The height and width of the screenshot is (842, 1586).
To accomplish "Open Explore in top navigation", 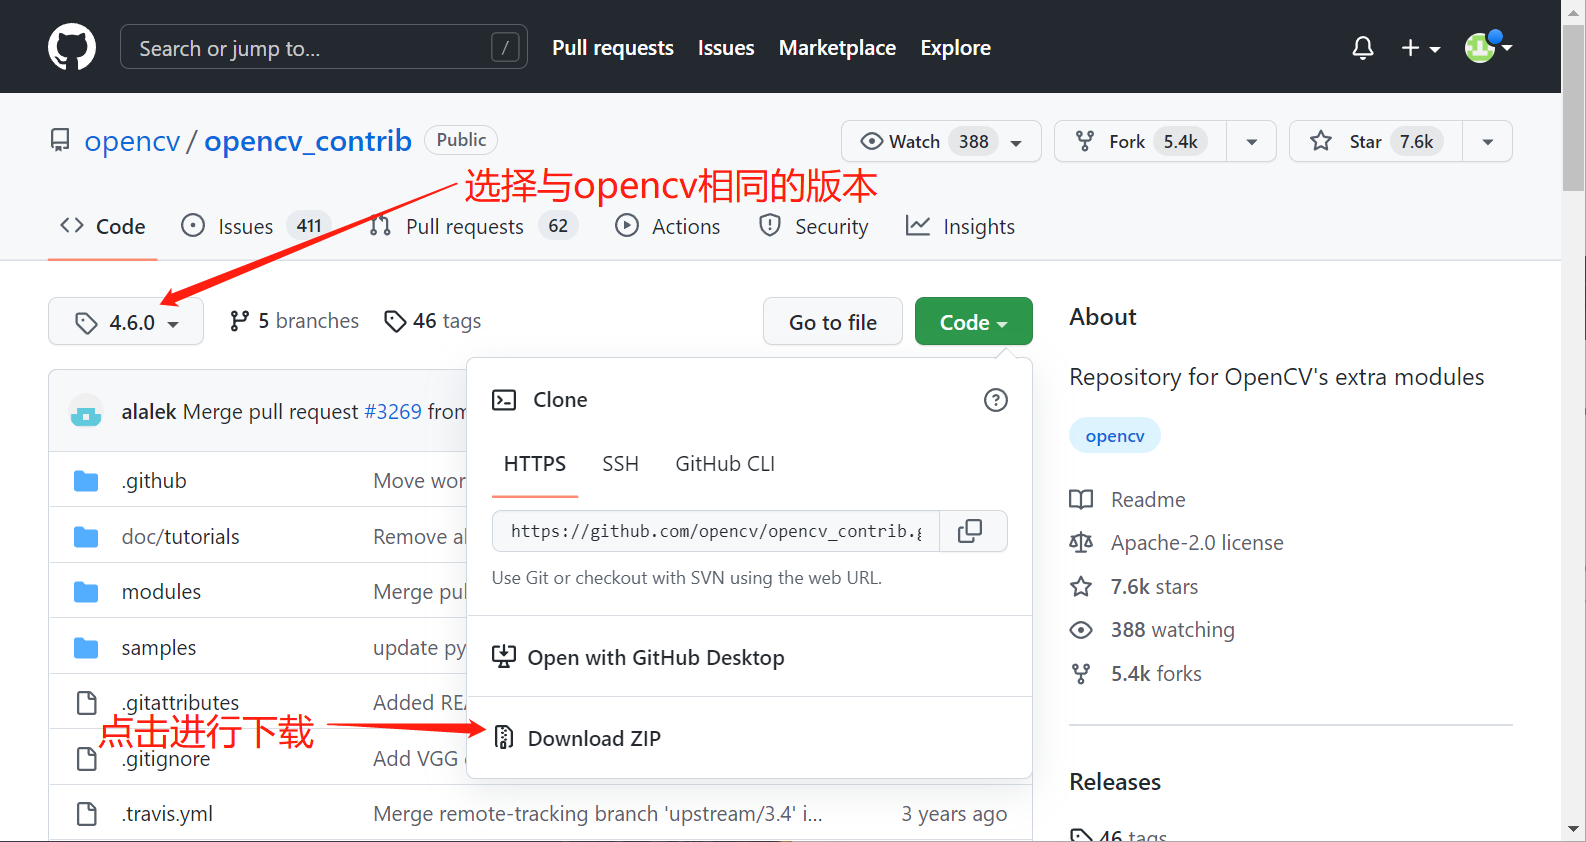I will pyautogui.click(x=955, y=48).
